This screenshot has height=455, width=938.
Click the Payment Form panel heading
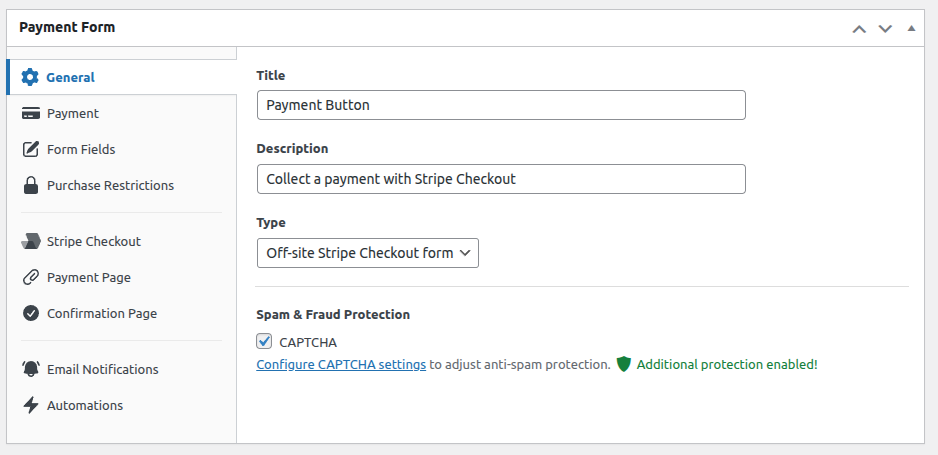click(67, 28)
